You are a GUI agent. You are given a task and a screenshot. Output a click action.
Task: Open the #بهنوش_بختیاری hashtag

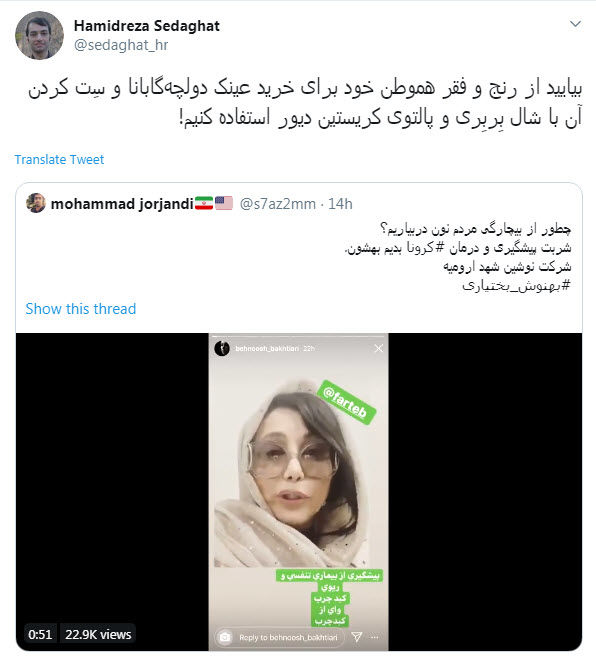[x=516, y=285]
